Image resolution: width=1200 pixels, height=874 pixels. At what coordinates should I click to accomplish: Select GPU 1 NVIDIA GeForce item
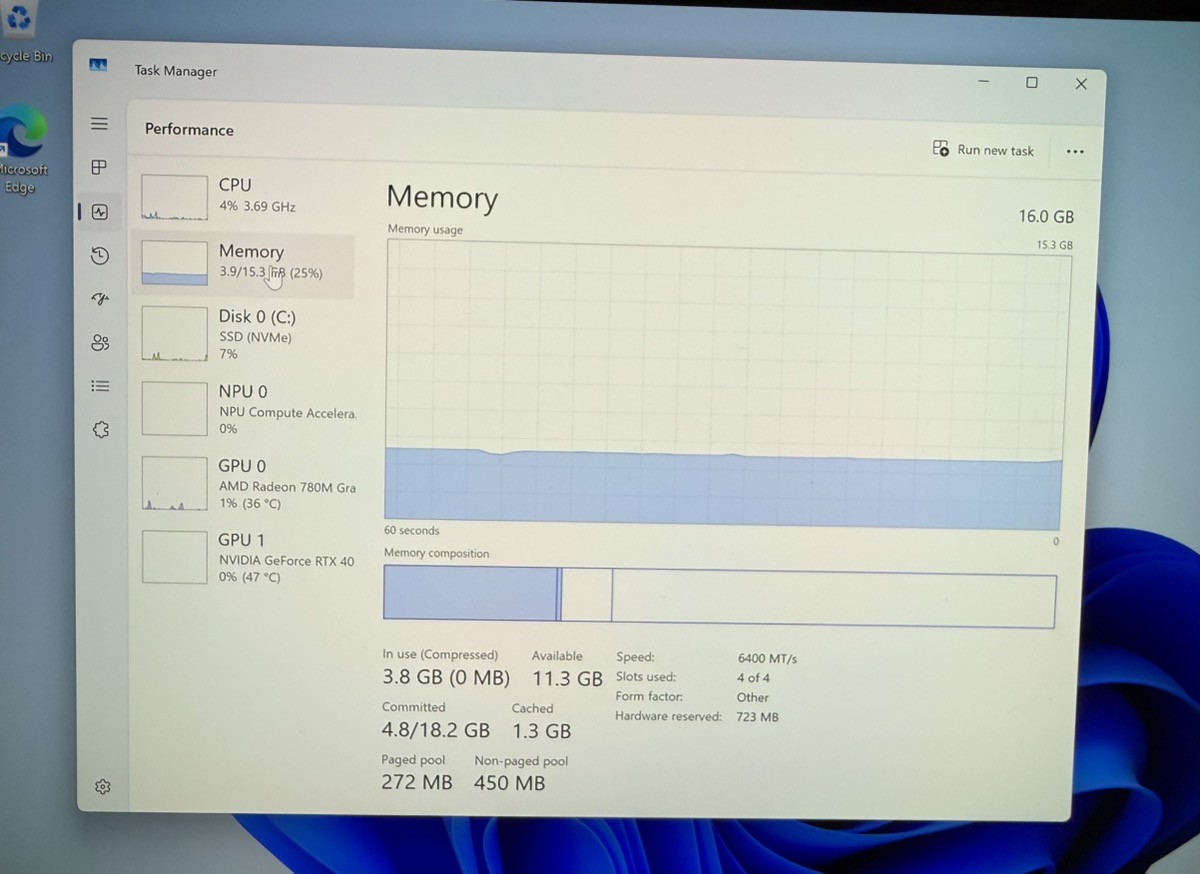[x=243, y=558]
